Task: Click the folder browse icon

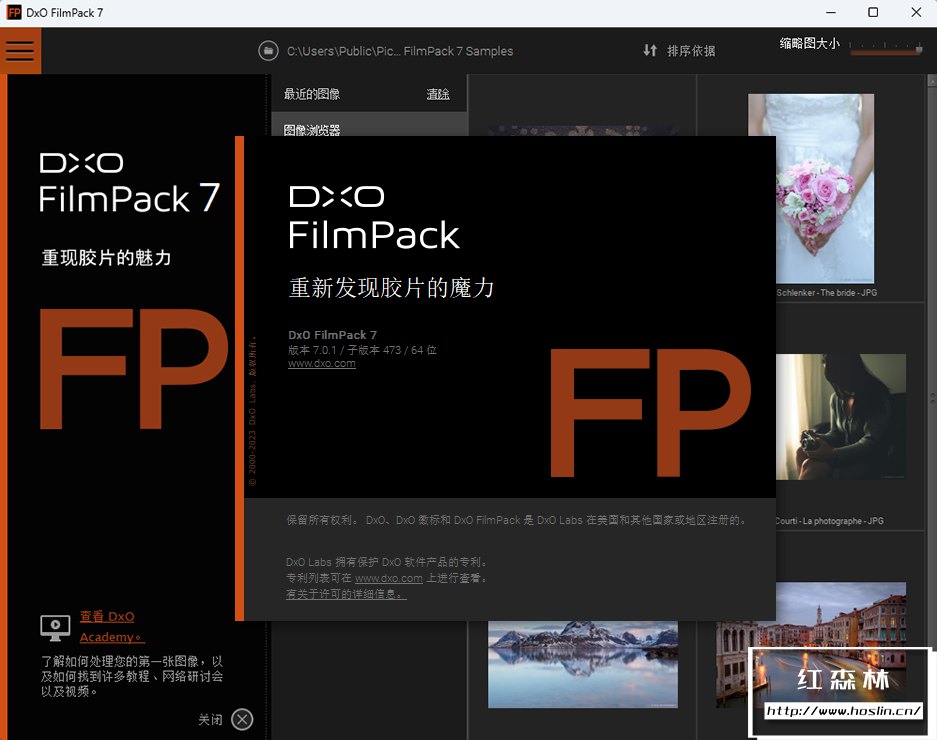Action: 268,51
